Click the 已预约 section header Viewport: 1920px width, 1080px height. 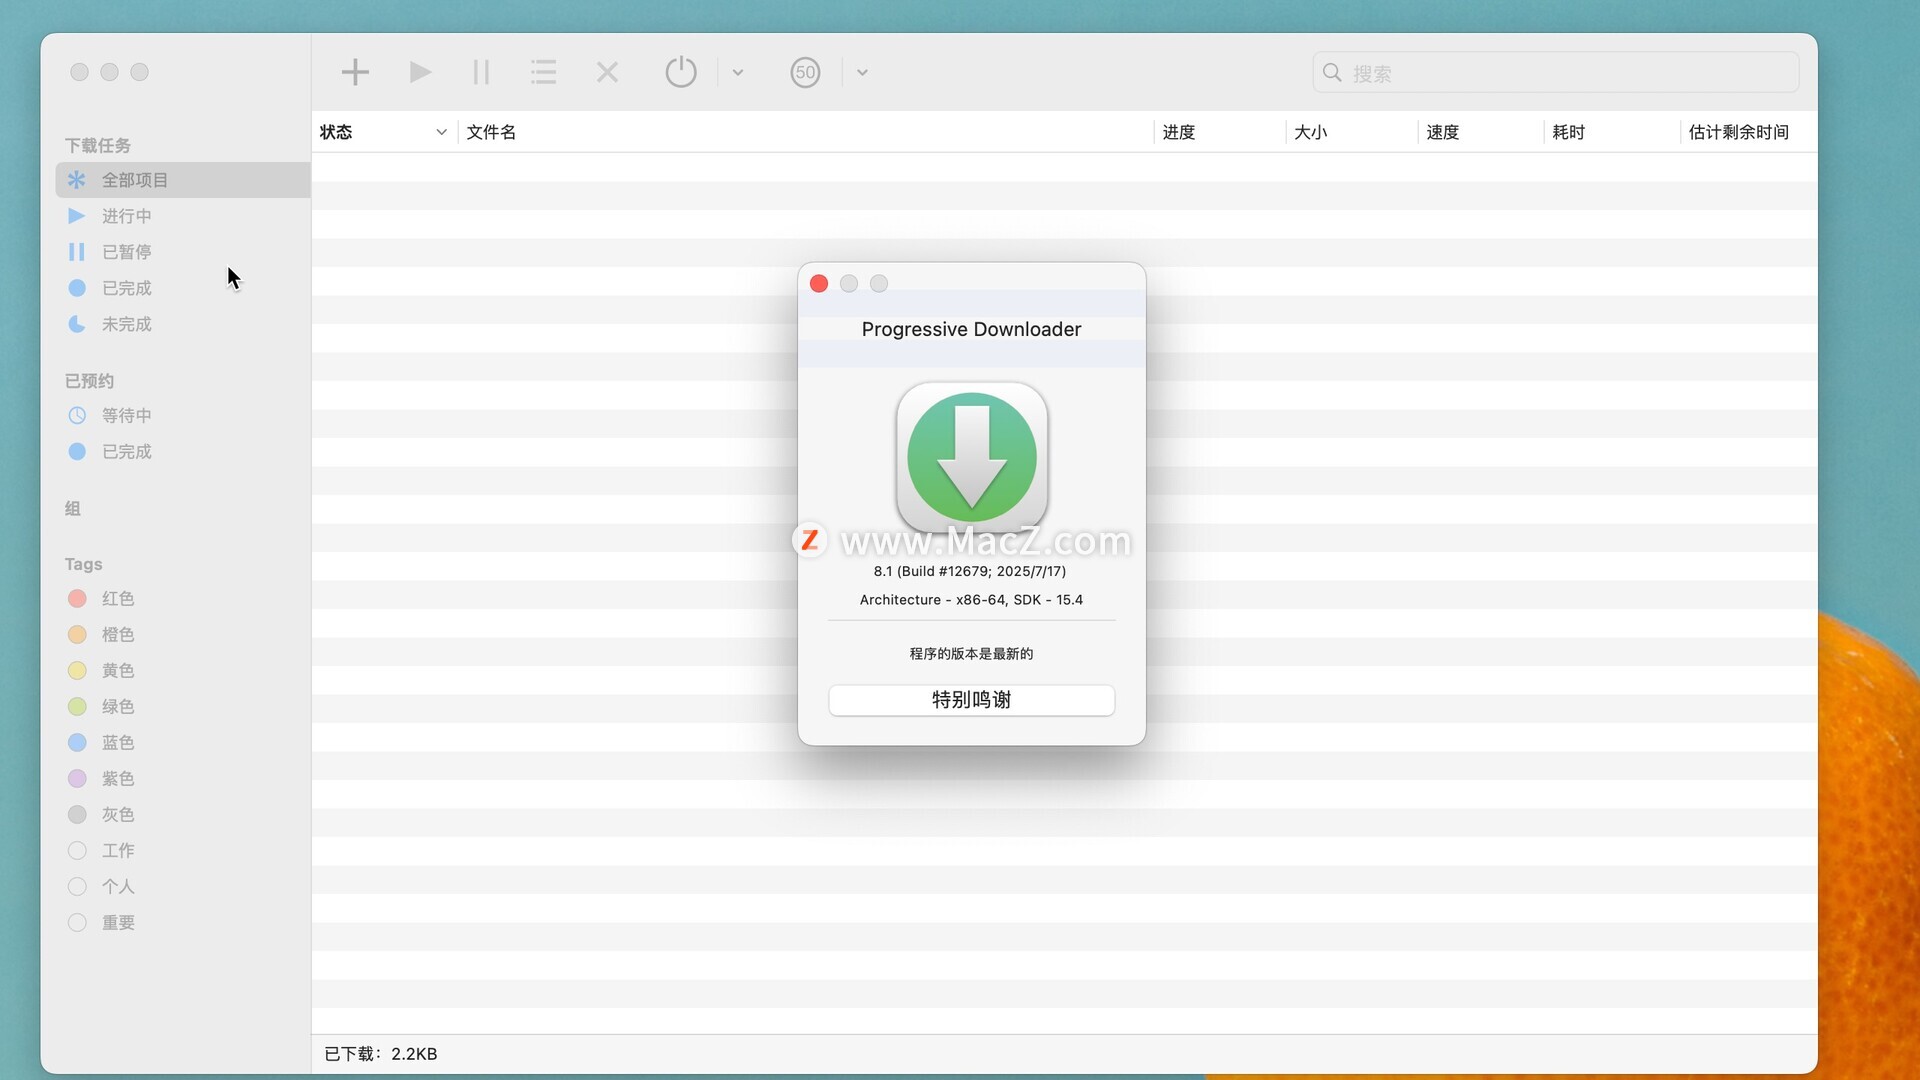coord(90,381)
